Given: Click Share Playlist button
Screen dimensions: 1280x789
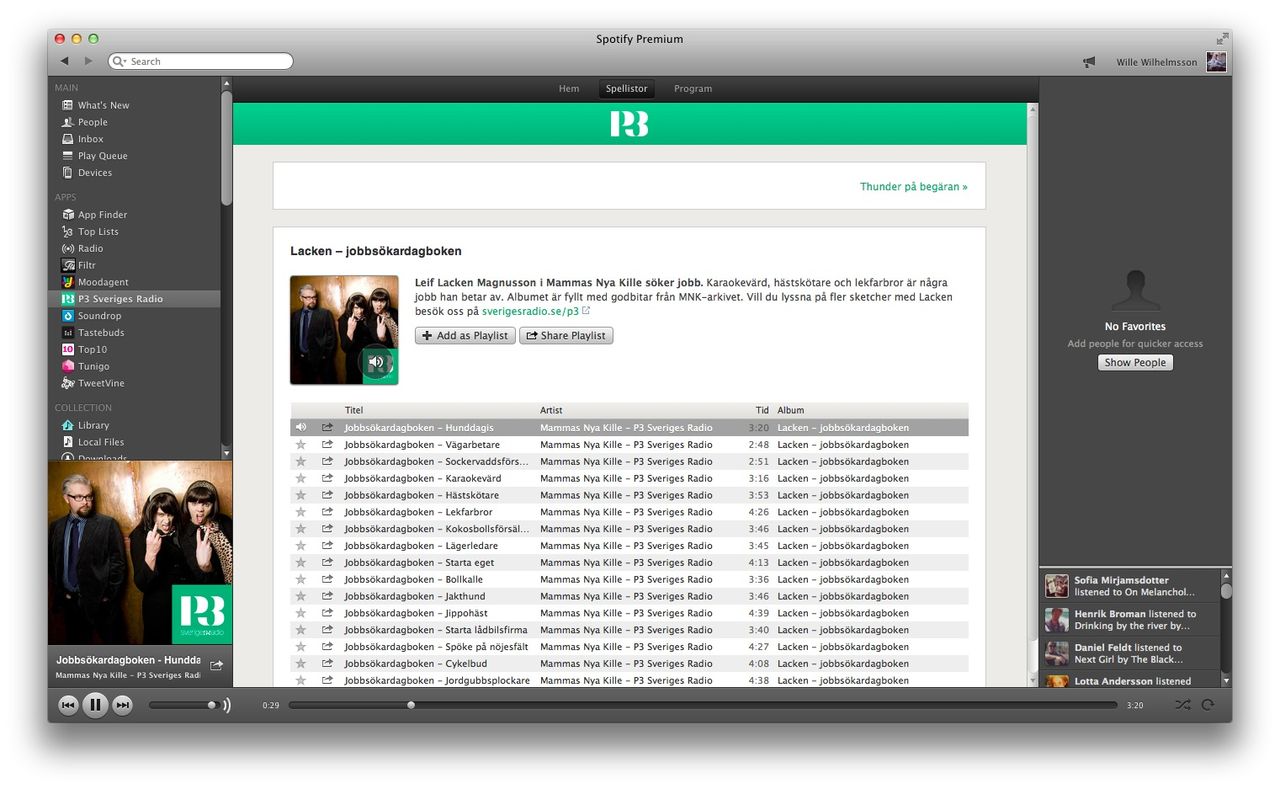Looking at the screenshot, I should pyautogui.click(x=566, y=336).
